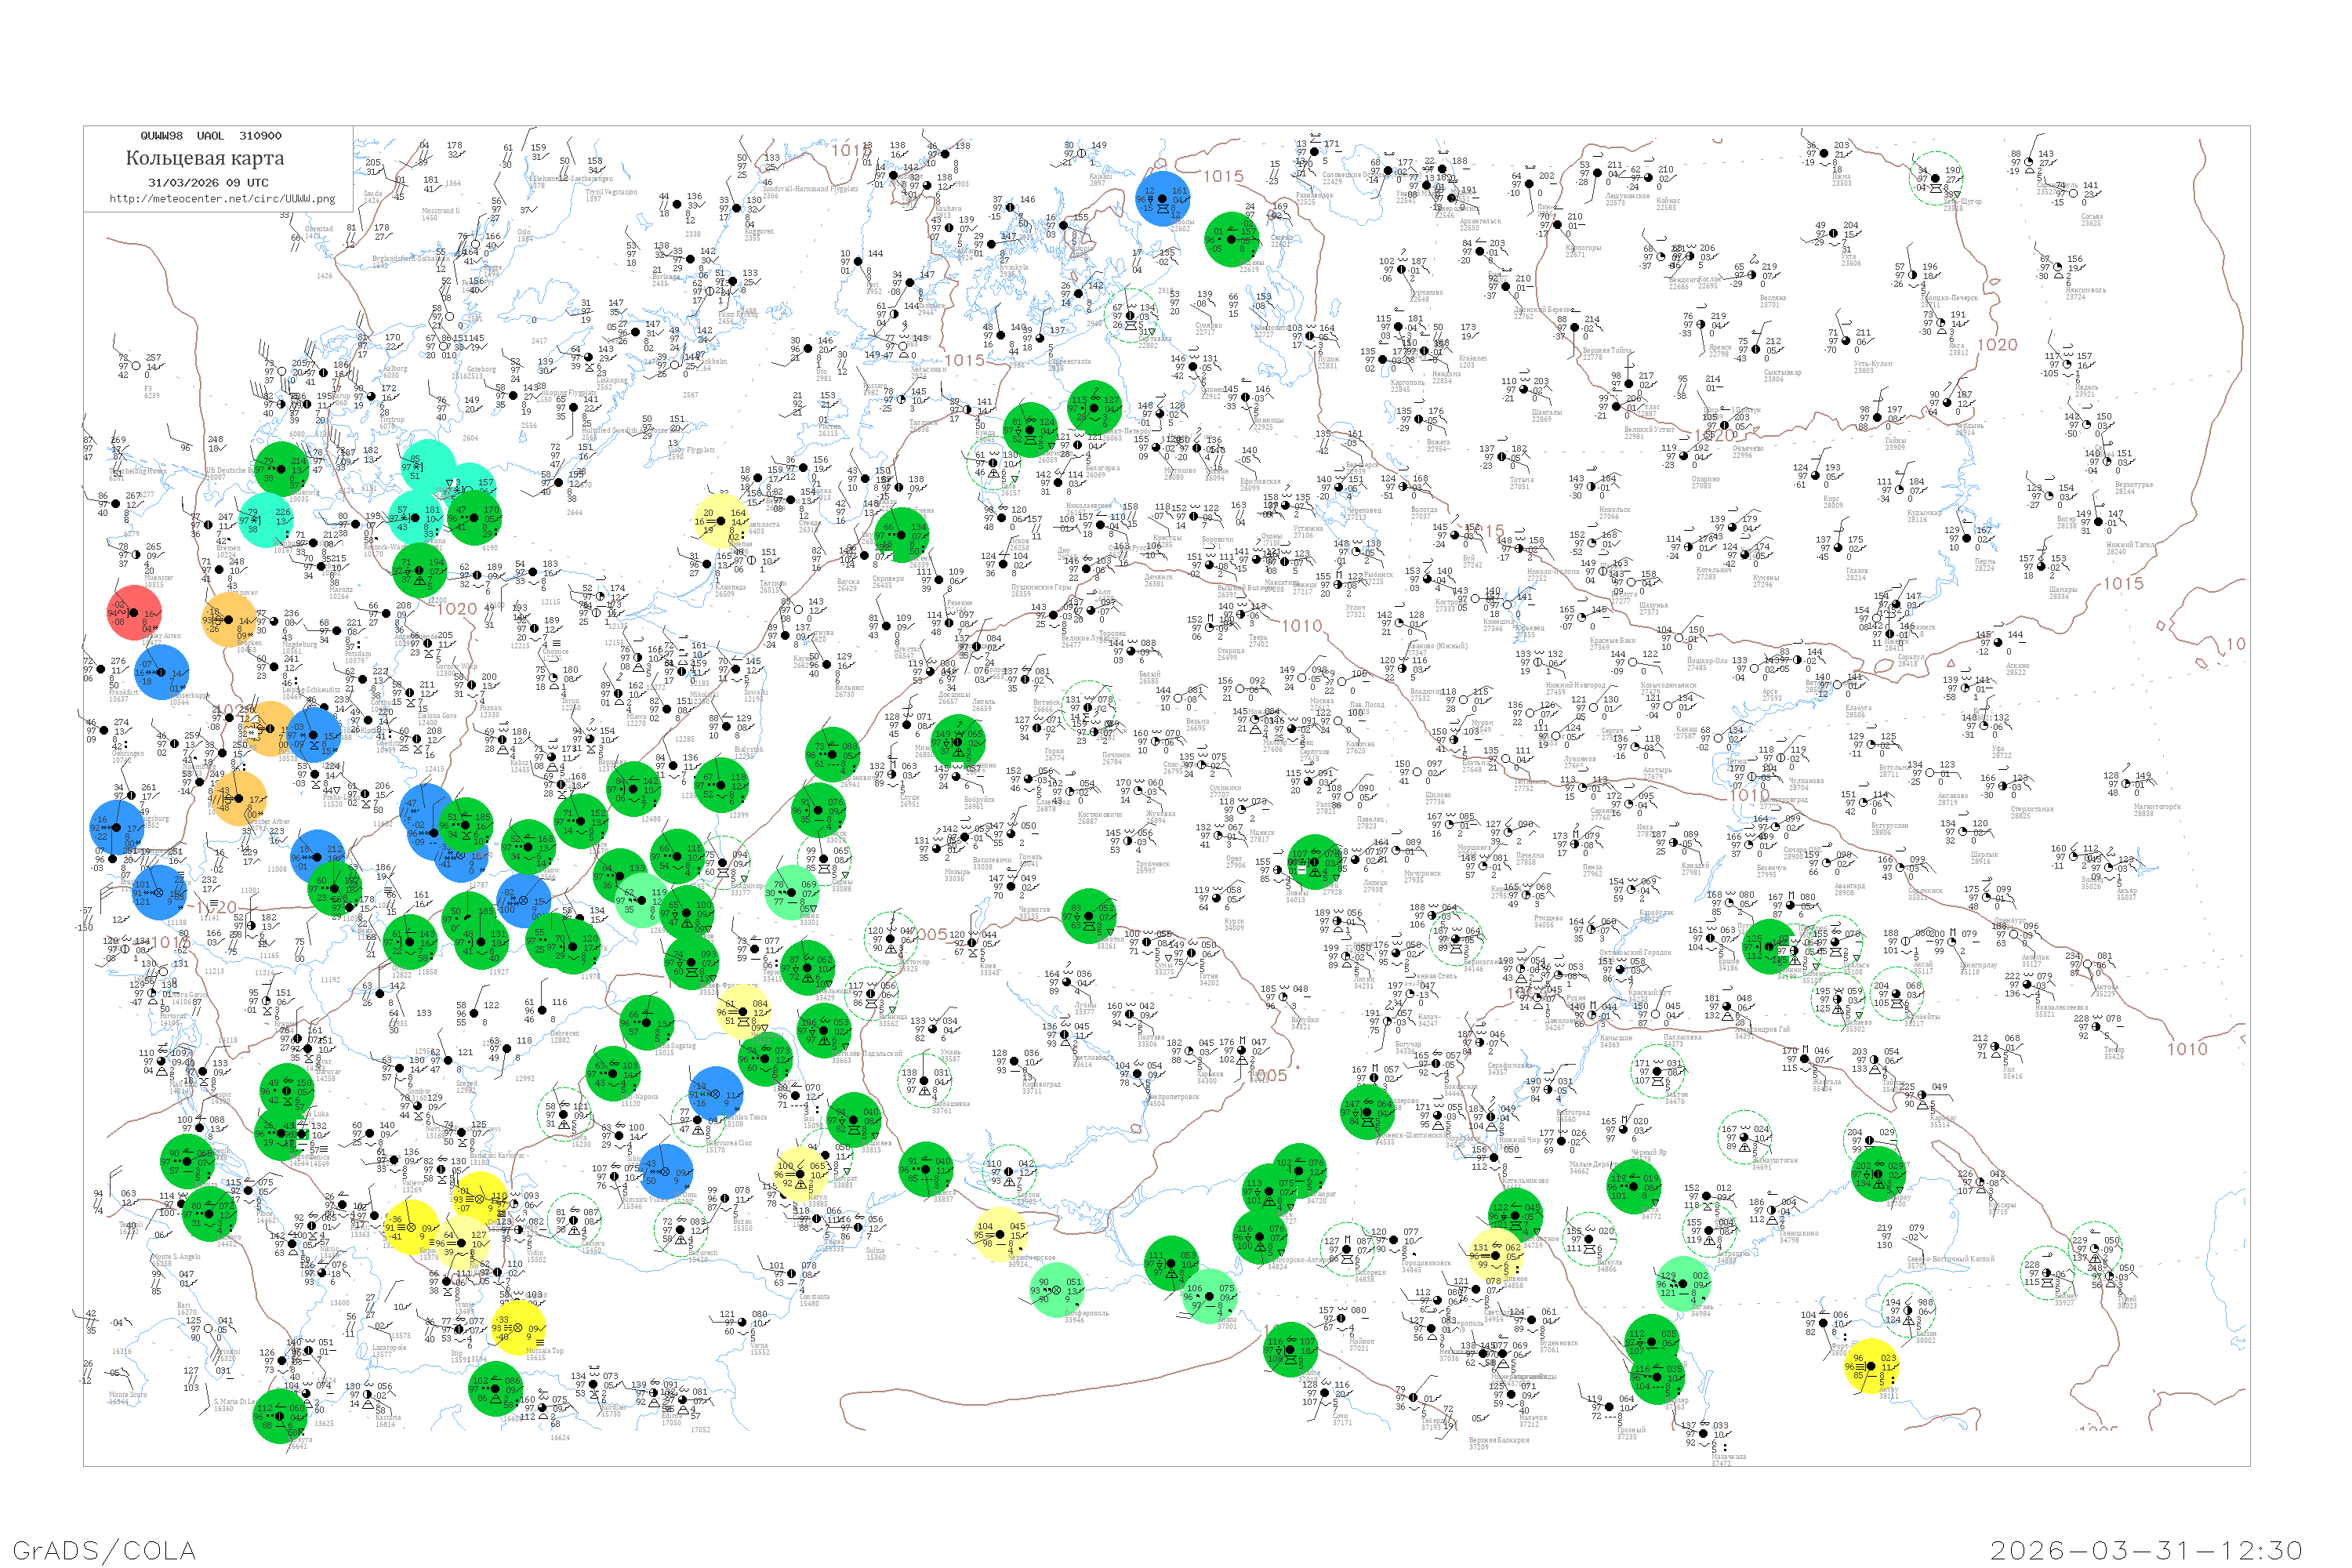Select the light green circle near Симферополь
Viewport: 2352px width, 1568px height.
pos(1057,1290)
